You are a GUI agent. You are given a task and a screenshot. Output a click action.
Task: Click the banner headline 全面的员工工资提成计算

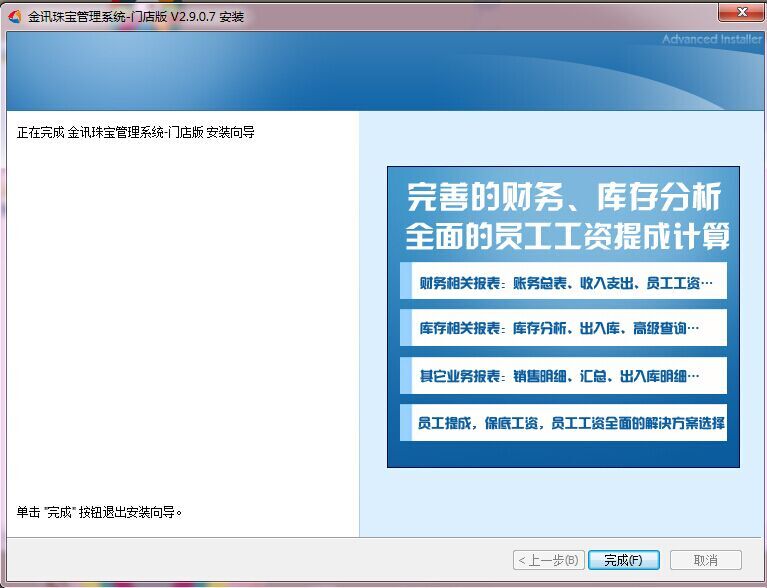click(568, 236)
